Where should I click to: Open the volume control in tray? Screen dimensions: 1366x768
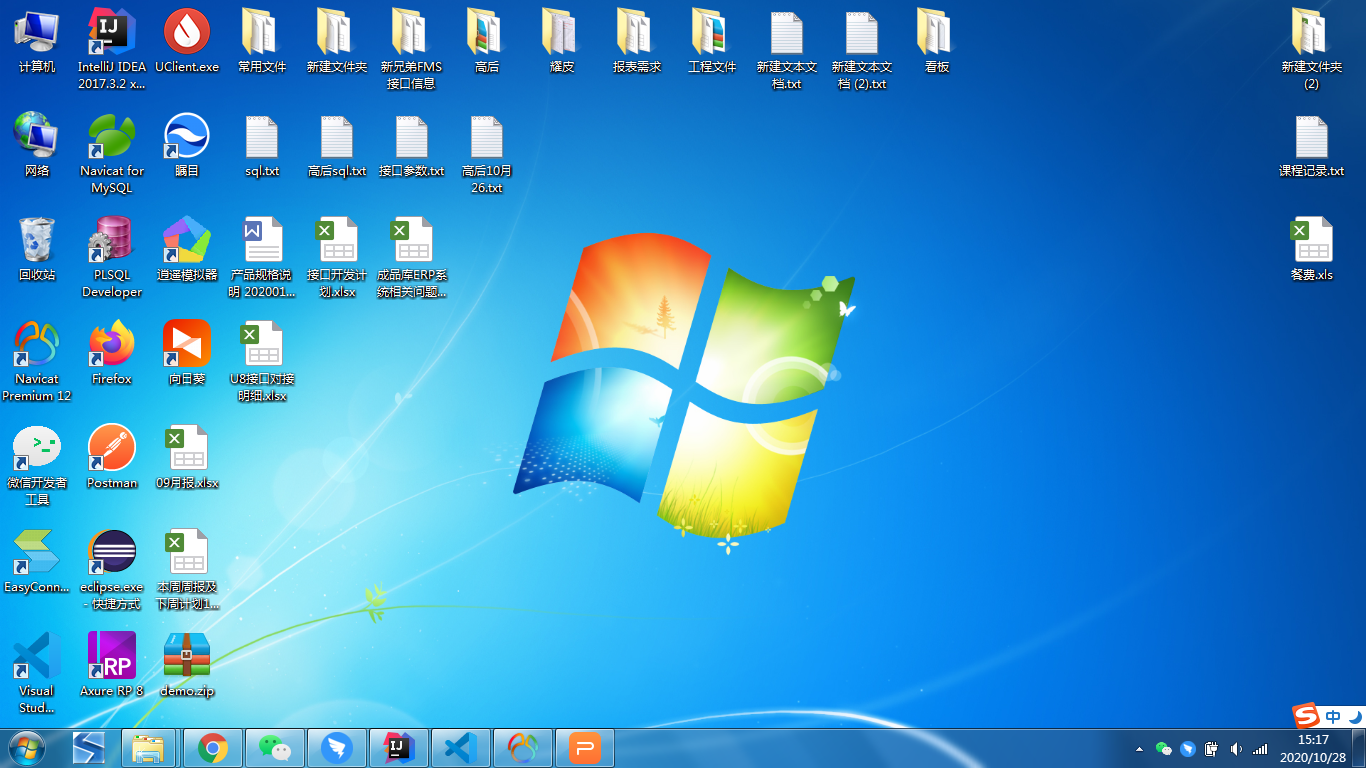(1236, 749)
